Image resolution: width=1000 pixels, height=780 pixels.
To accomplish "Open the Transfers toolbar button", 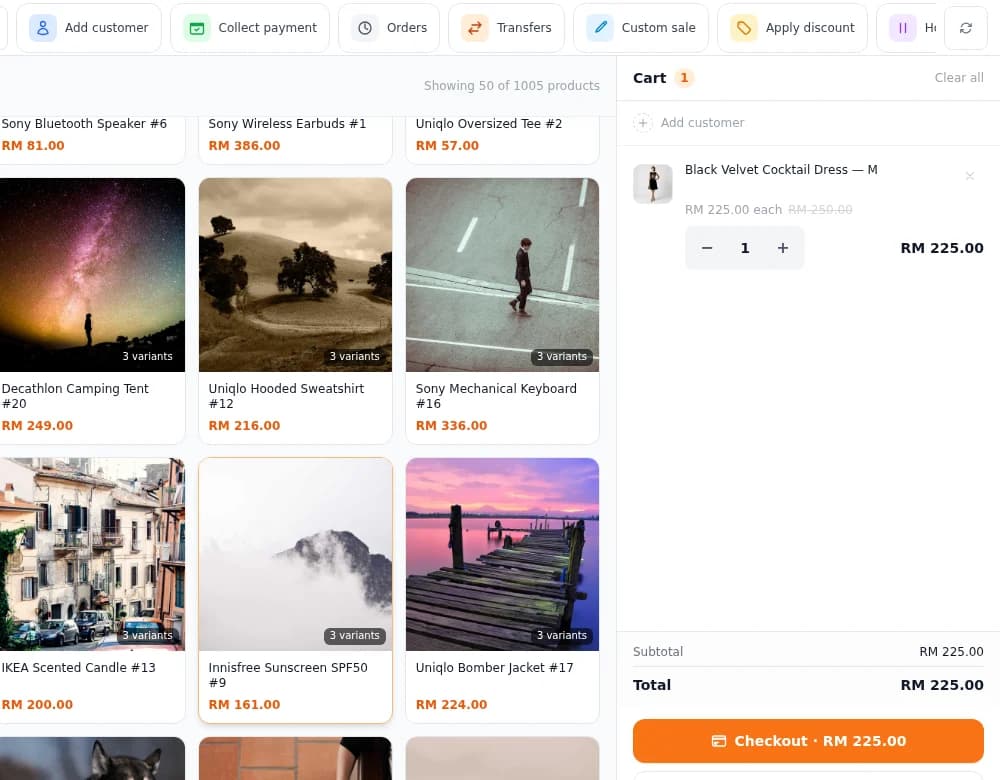I will [506, 28].
